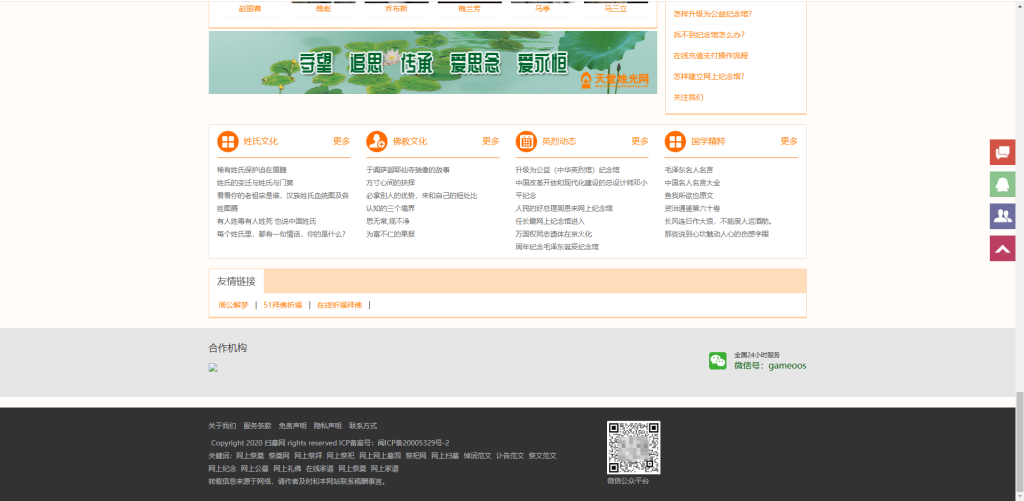The width and height of the screenshot is (1024, 501).
Task: Open 隐私声明 in the footer
Action: [x=327, y=426]
